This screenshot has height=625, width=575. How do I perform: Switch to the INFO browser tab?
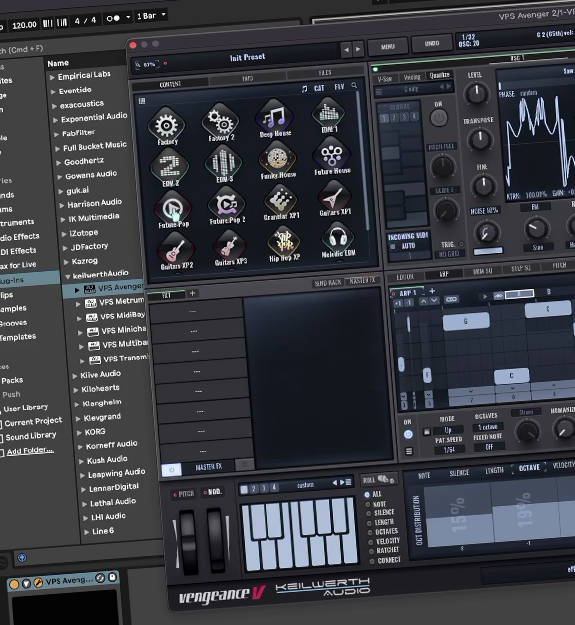coord(247,79)
